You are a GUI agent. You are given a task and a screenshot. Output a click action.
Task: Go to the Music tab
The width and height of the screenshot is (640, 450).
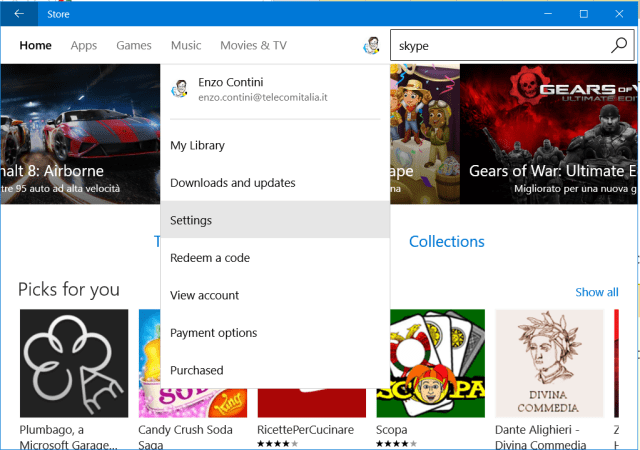click(x=186, y=45)
